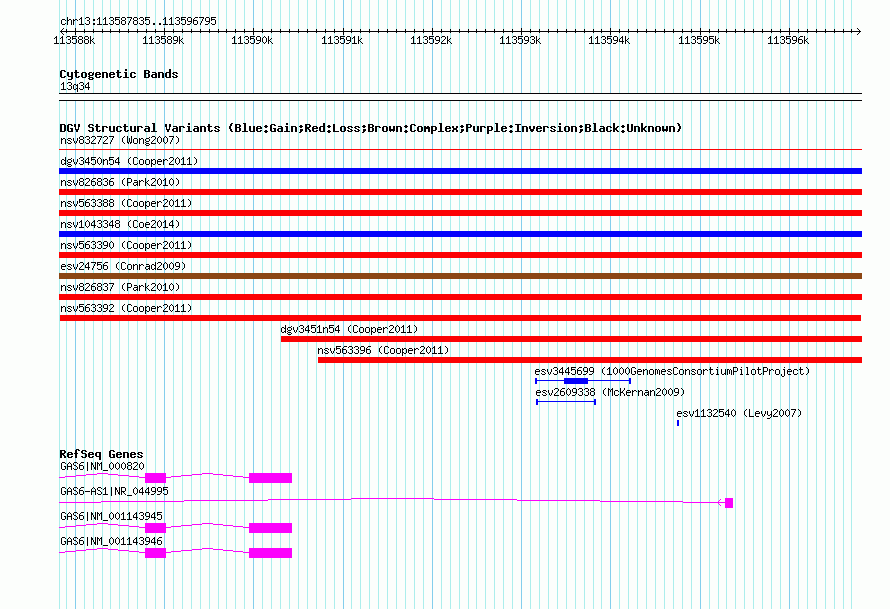
Task: Click the small magenta exon of GAS6 NM_001143946
Action: point(156,553)
